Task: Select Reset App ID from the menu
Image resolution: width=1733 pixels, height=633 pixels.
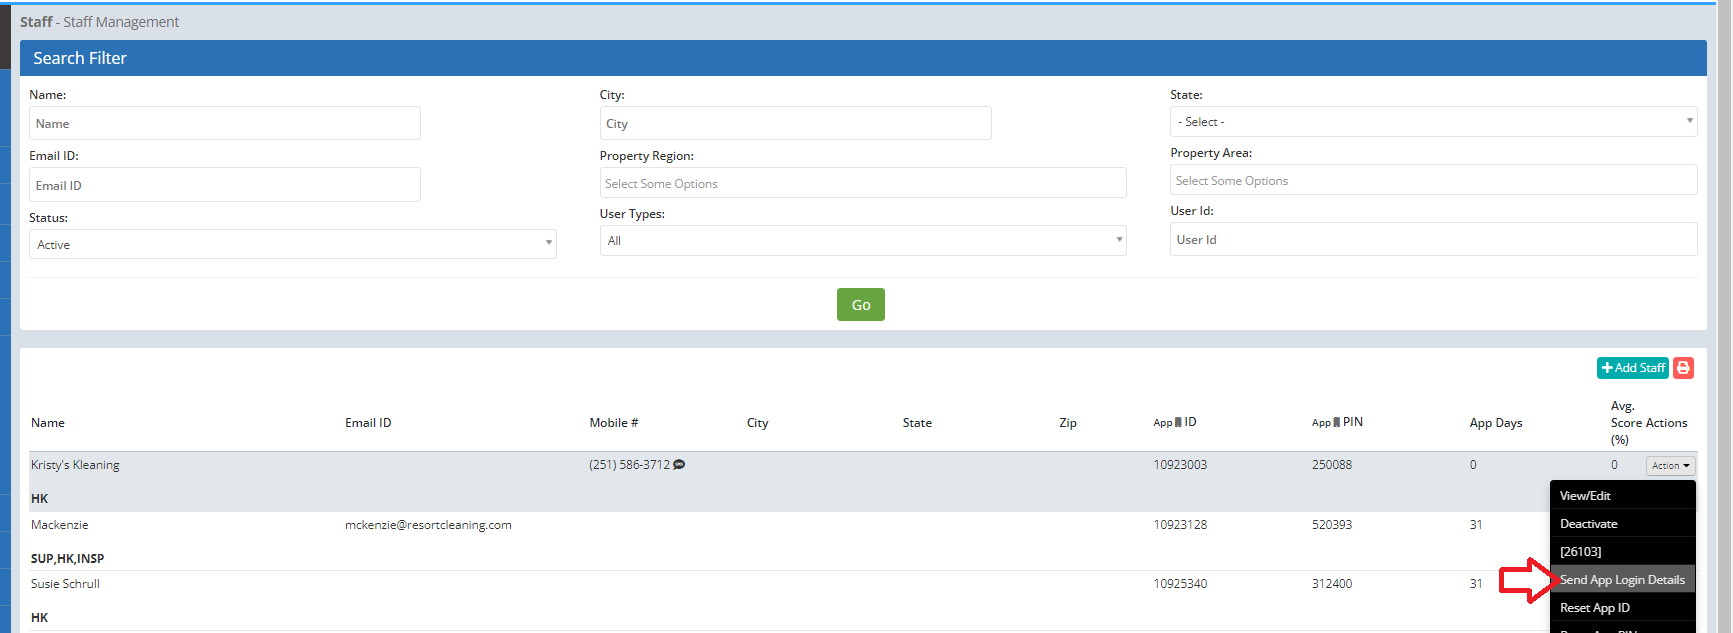Action: point(1594,608)
